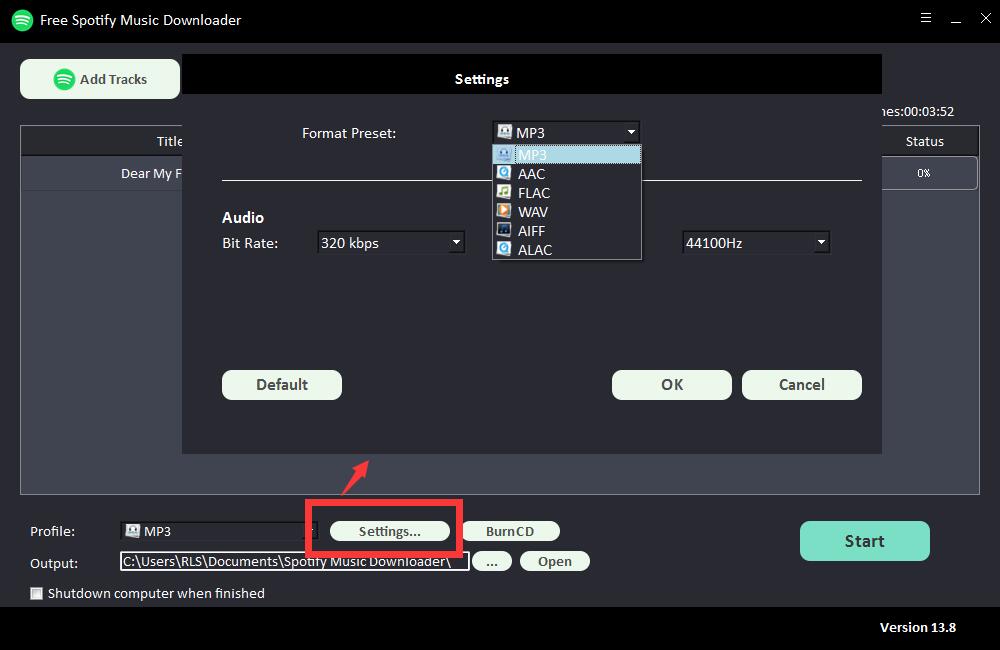This screenshot has height=650, width=1000.
Task: Expand the Bit Rate 320 kbps dropdown
Action: point(456,242)
